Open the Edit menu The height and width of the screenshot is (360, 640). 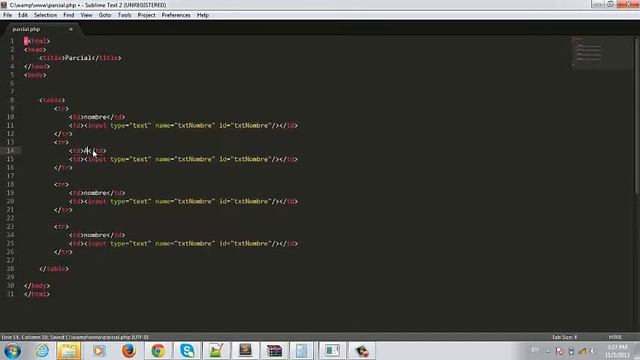22,15
